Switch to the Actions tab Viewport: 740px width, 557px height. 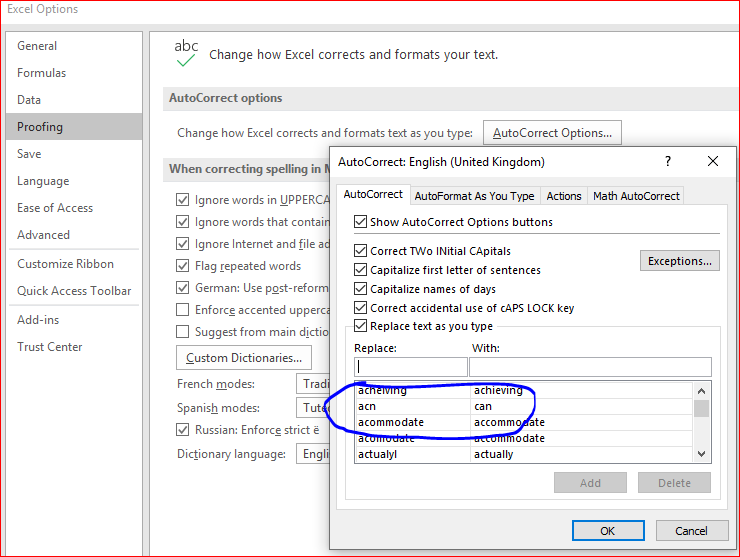(x=563, y=196)
